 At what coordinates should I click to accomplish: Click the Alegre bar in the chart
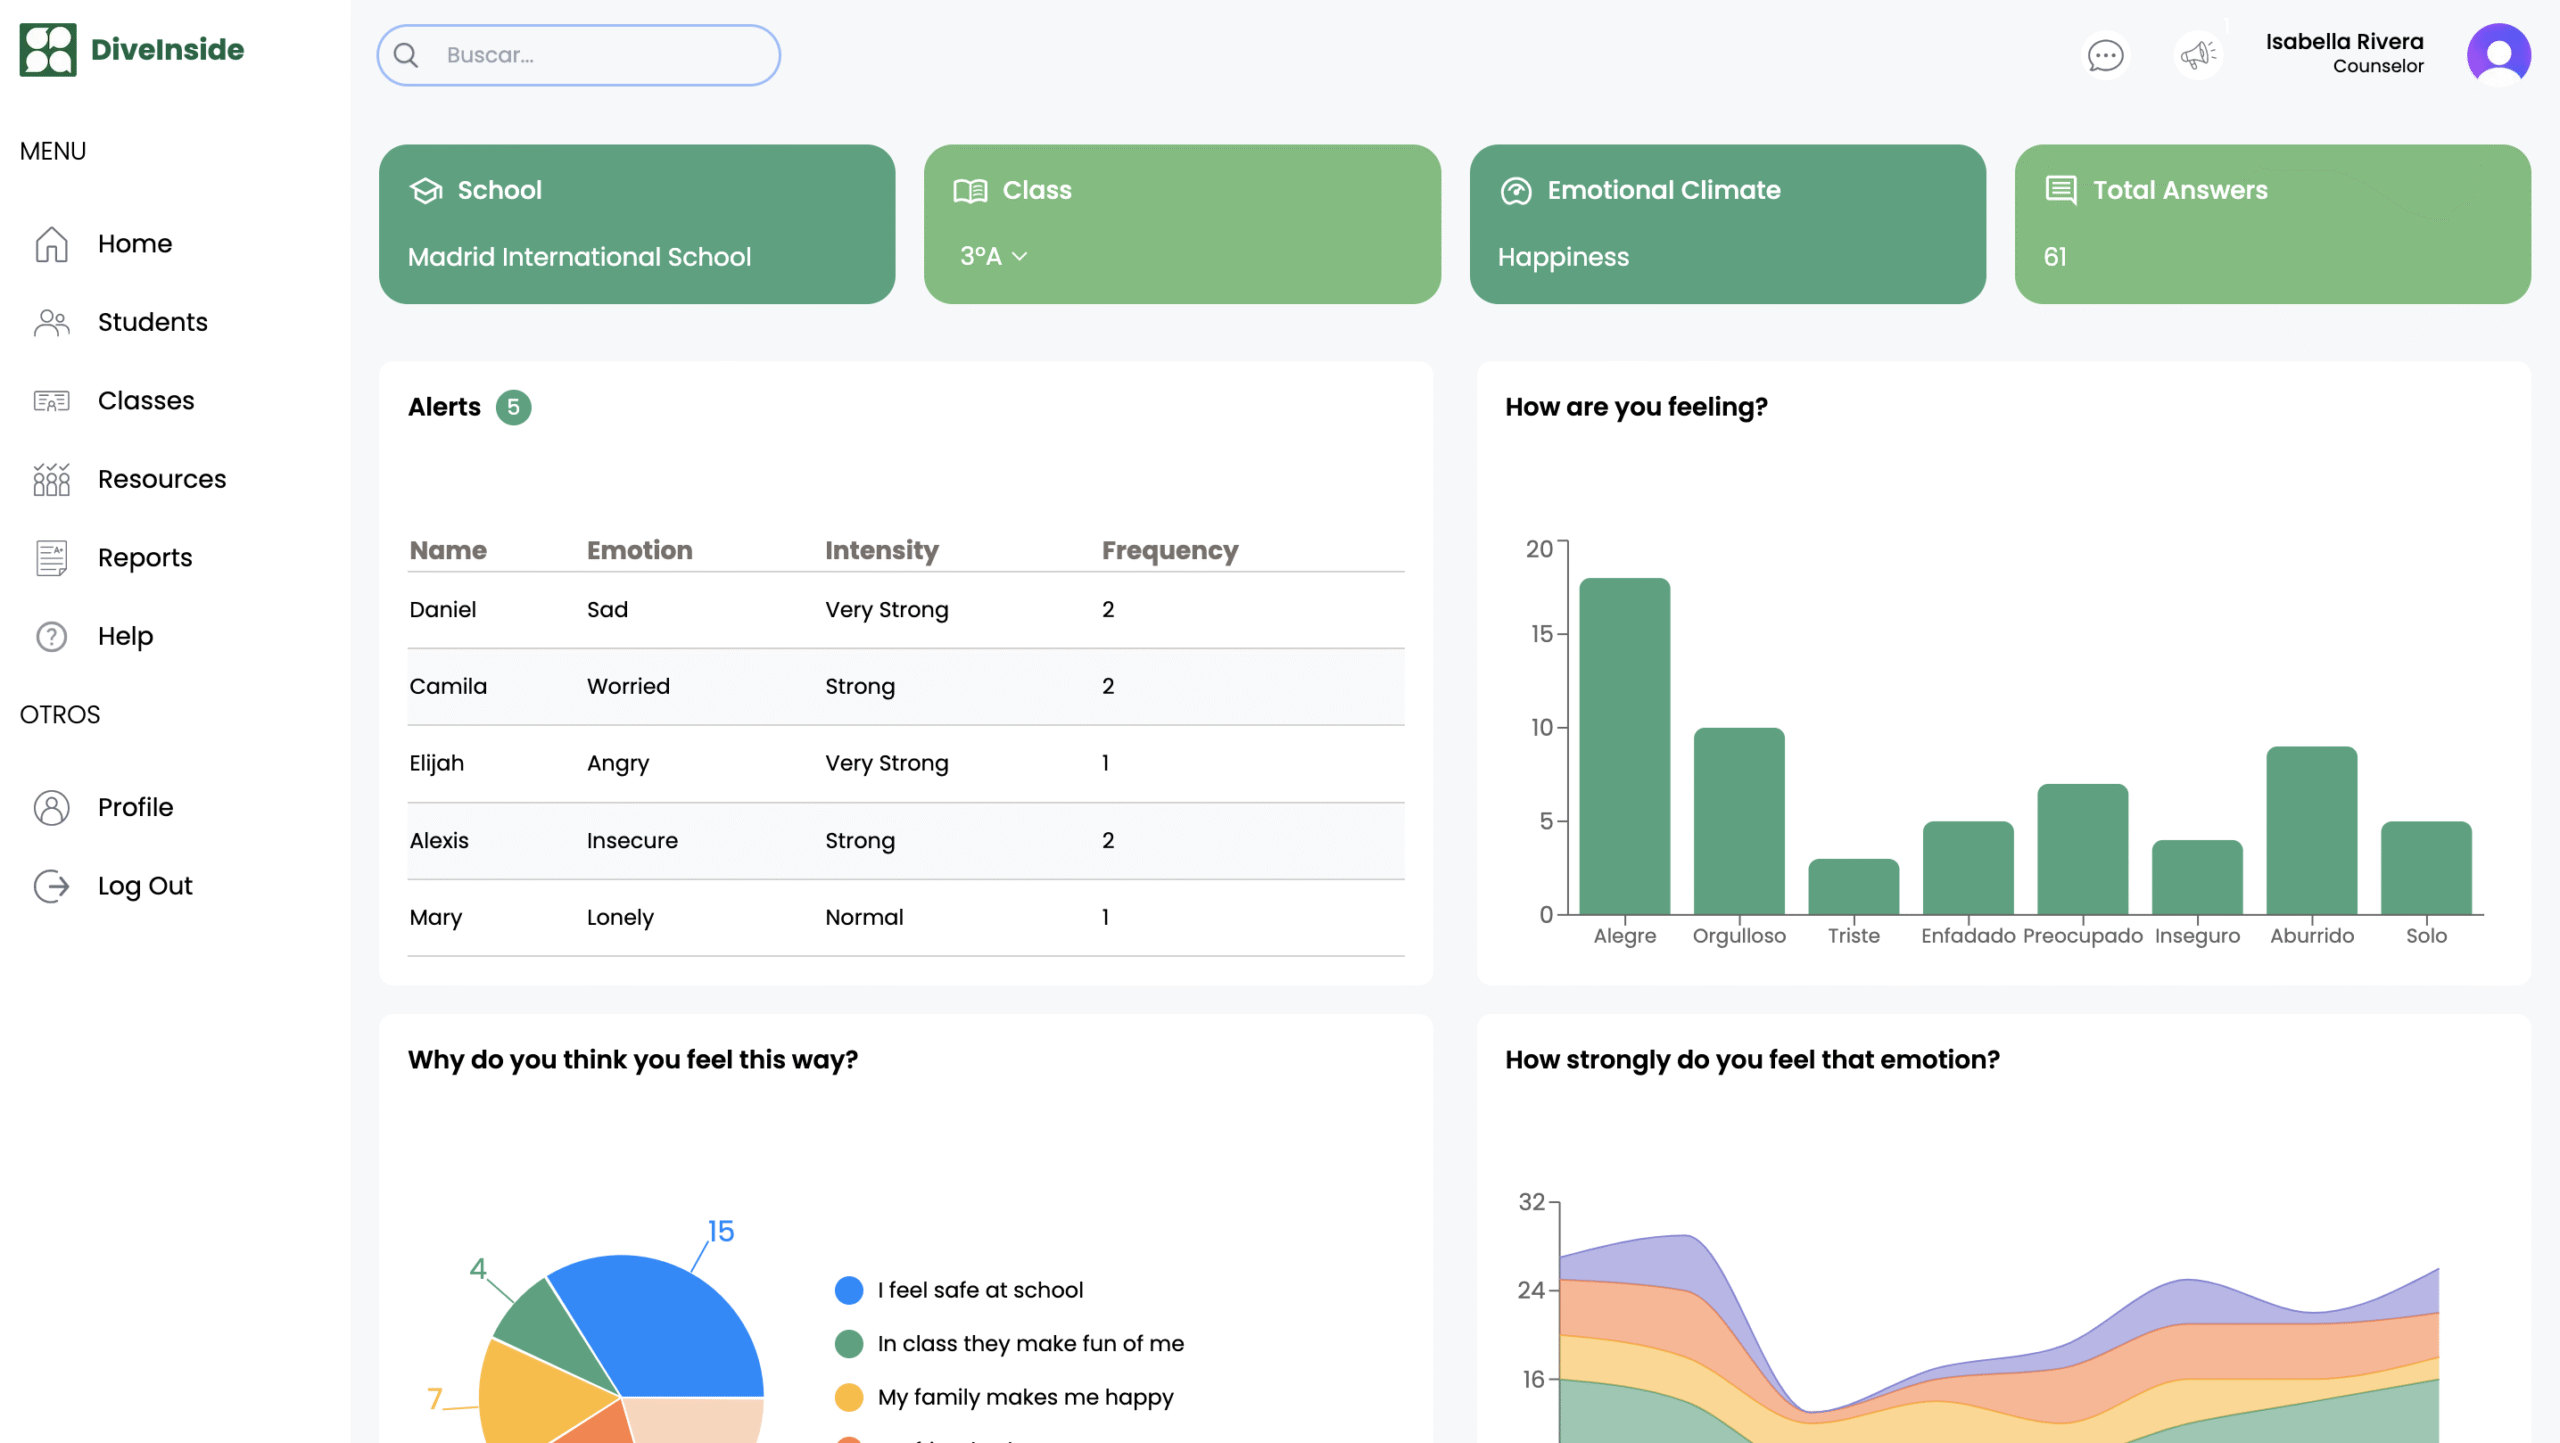coord(1624,746)
